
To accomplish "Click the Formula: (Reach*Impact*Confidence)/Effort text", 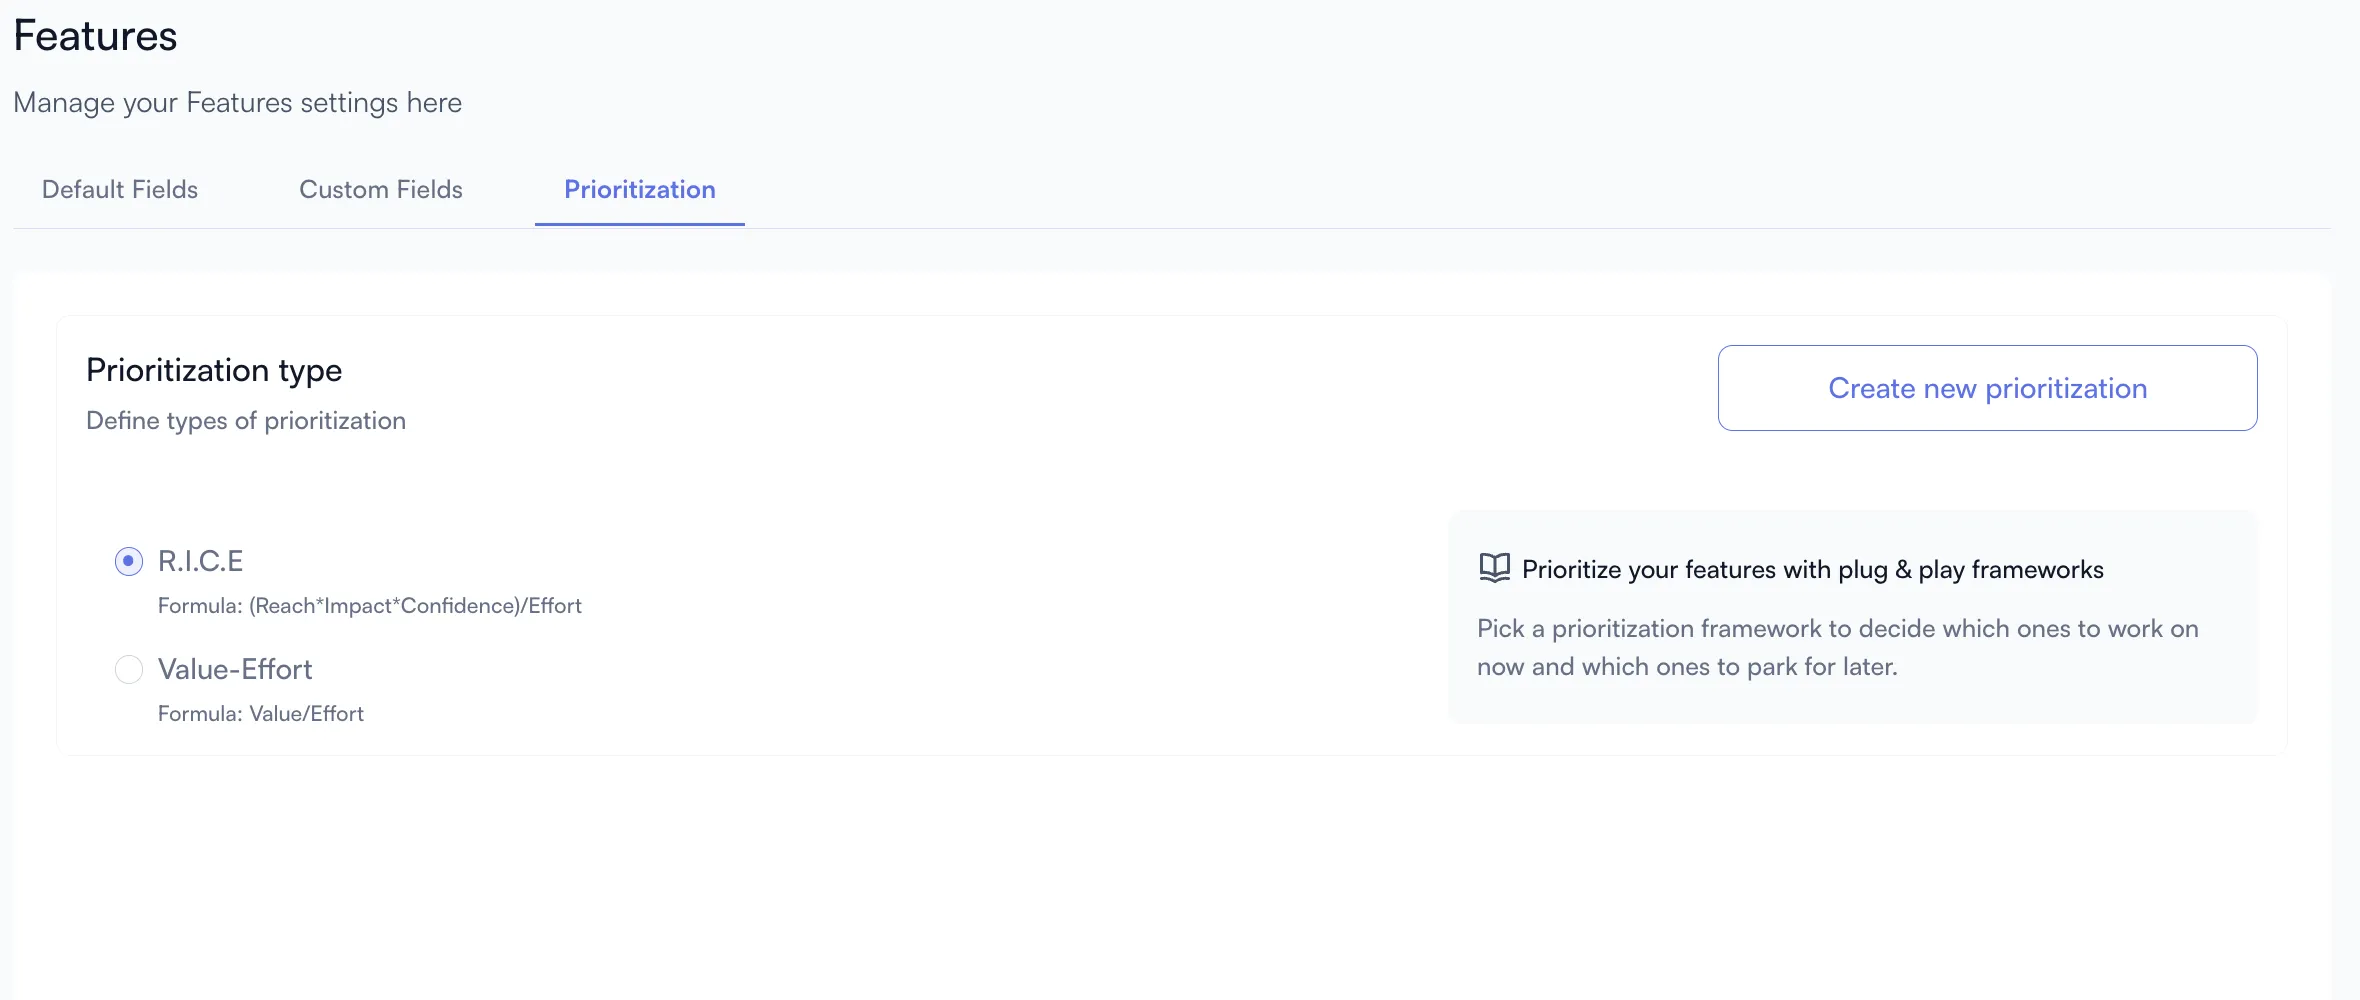I will pyautogui.click(x=370, y=606).
